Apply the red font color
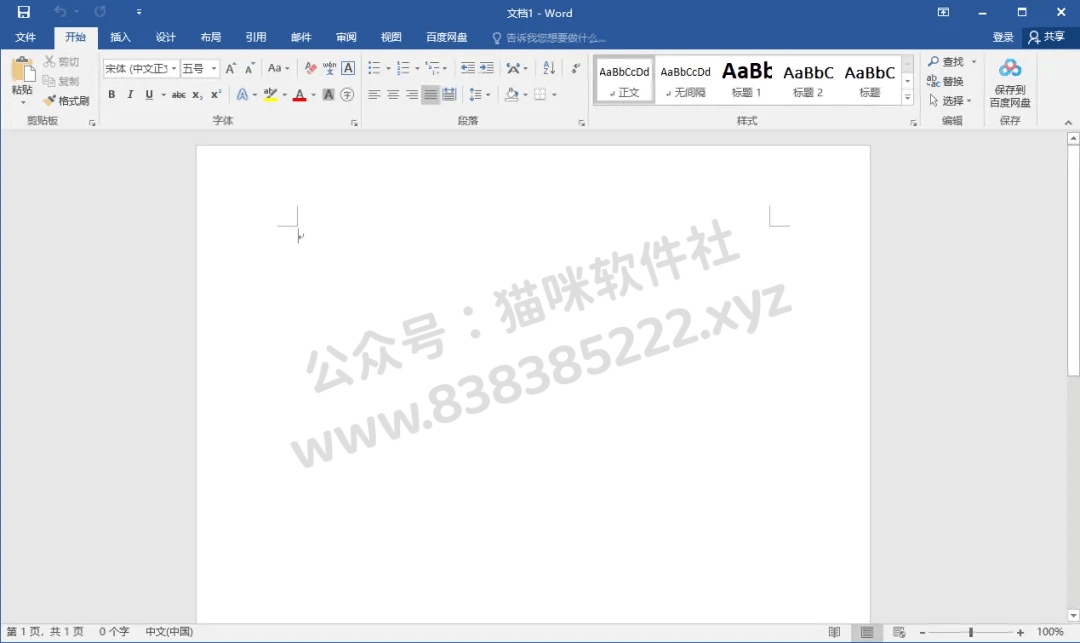The height and width of the screenshot is (643, 1080). pyautogui.click(x=299, y=94)
